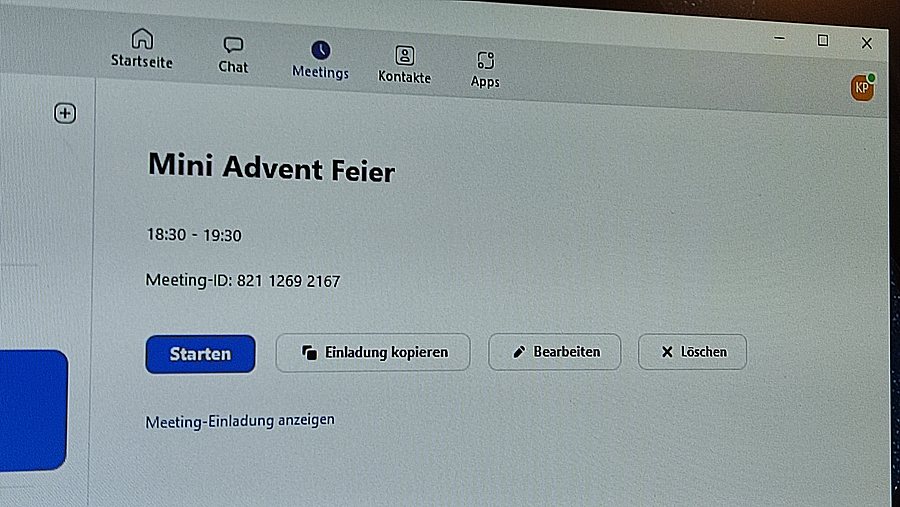Click the copy icon in Einladung kopieren
This screenshot has width=900, height=507.
pyautogui.click(x=309, y=352)
